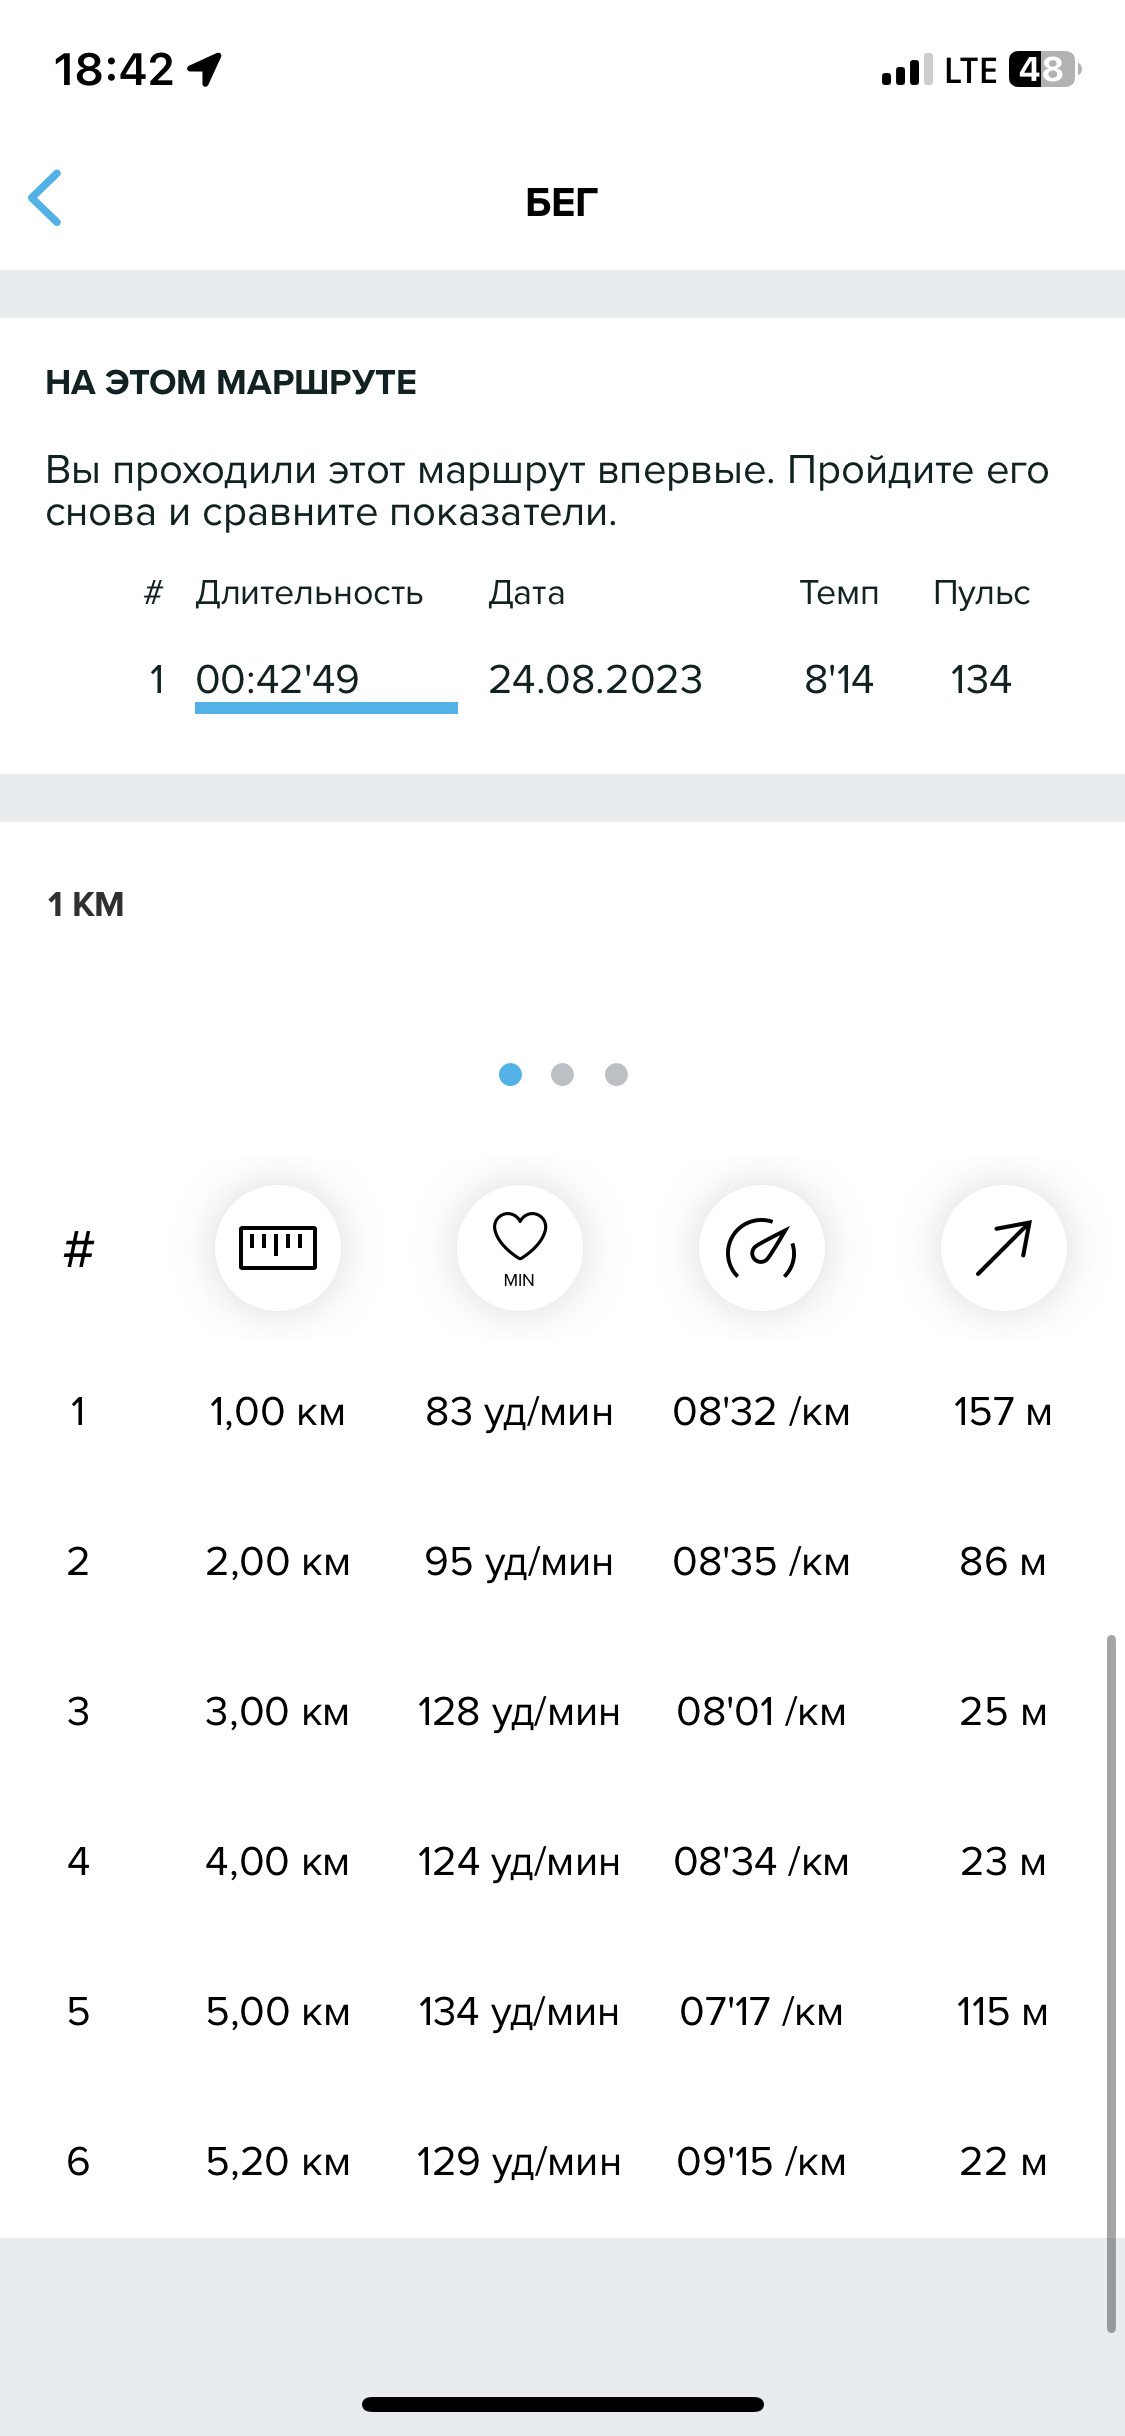Switch to the second page dot
This screenshot has width=1125, height=2436.
click(563, 1074)
